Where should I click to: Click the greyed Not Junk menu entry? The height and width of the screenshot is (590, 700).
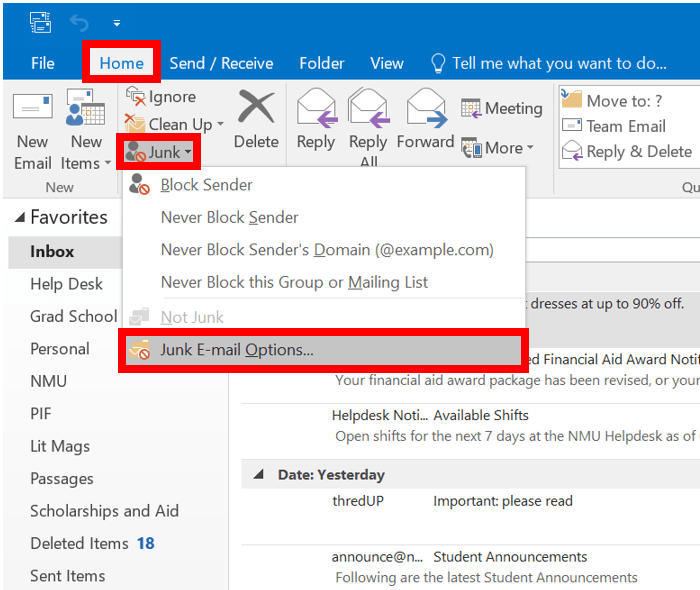click(x=324, y=317)
